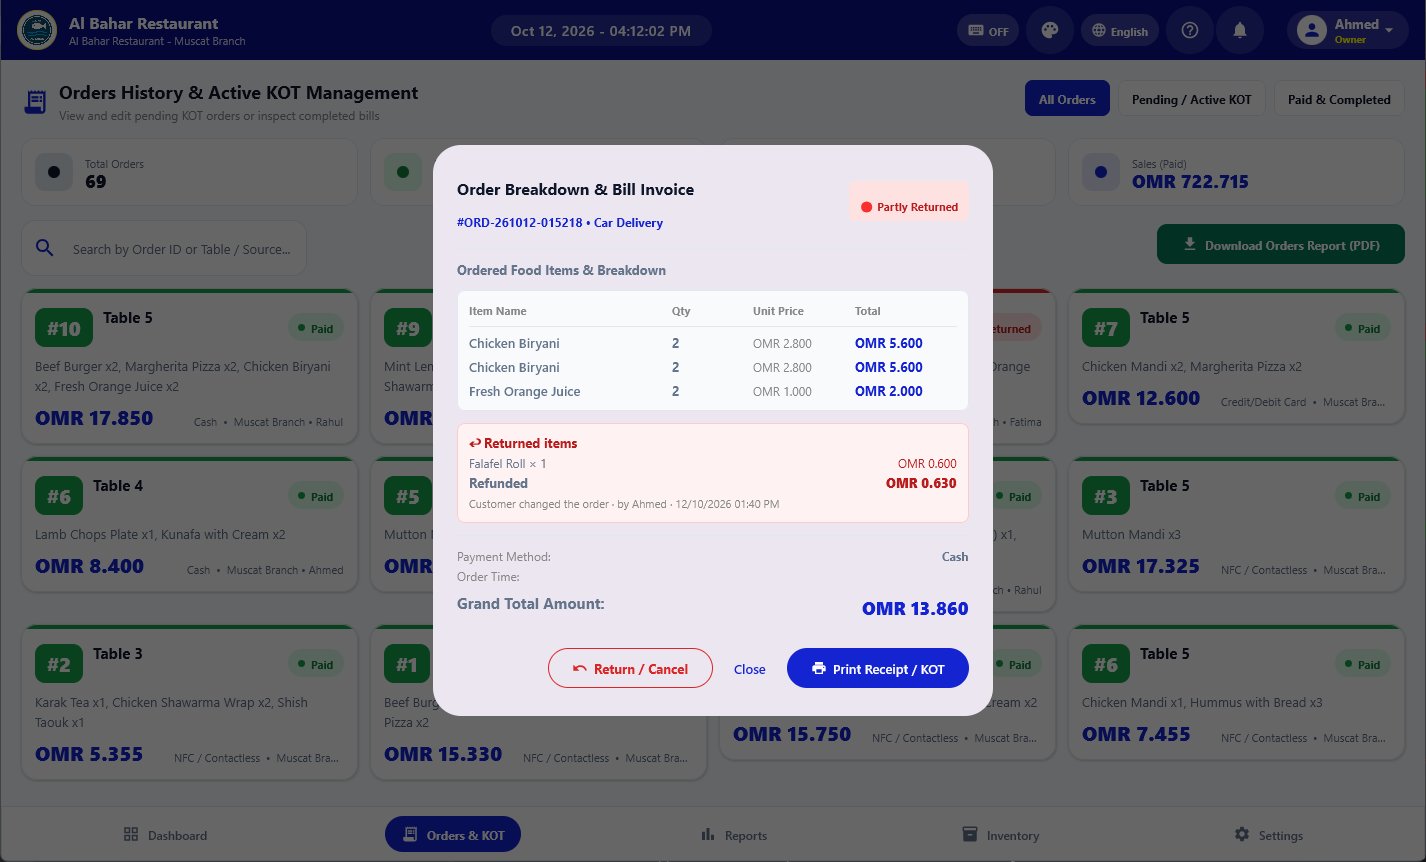Click Grand Total OMR 13.860 value

point(915,608)
